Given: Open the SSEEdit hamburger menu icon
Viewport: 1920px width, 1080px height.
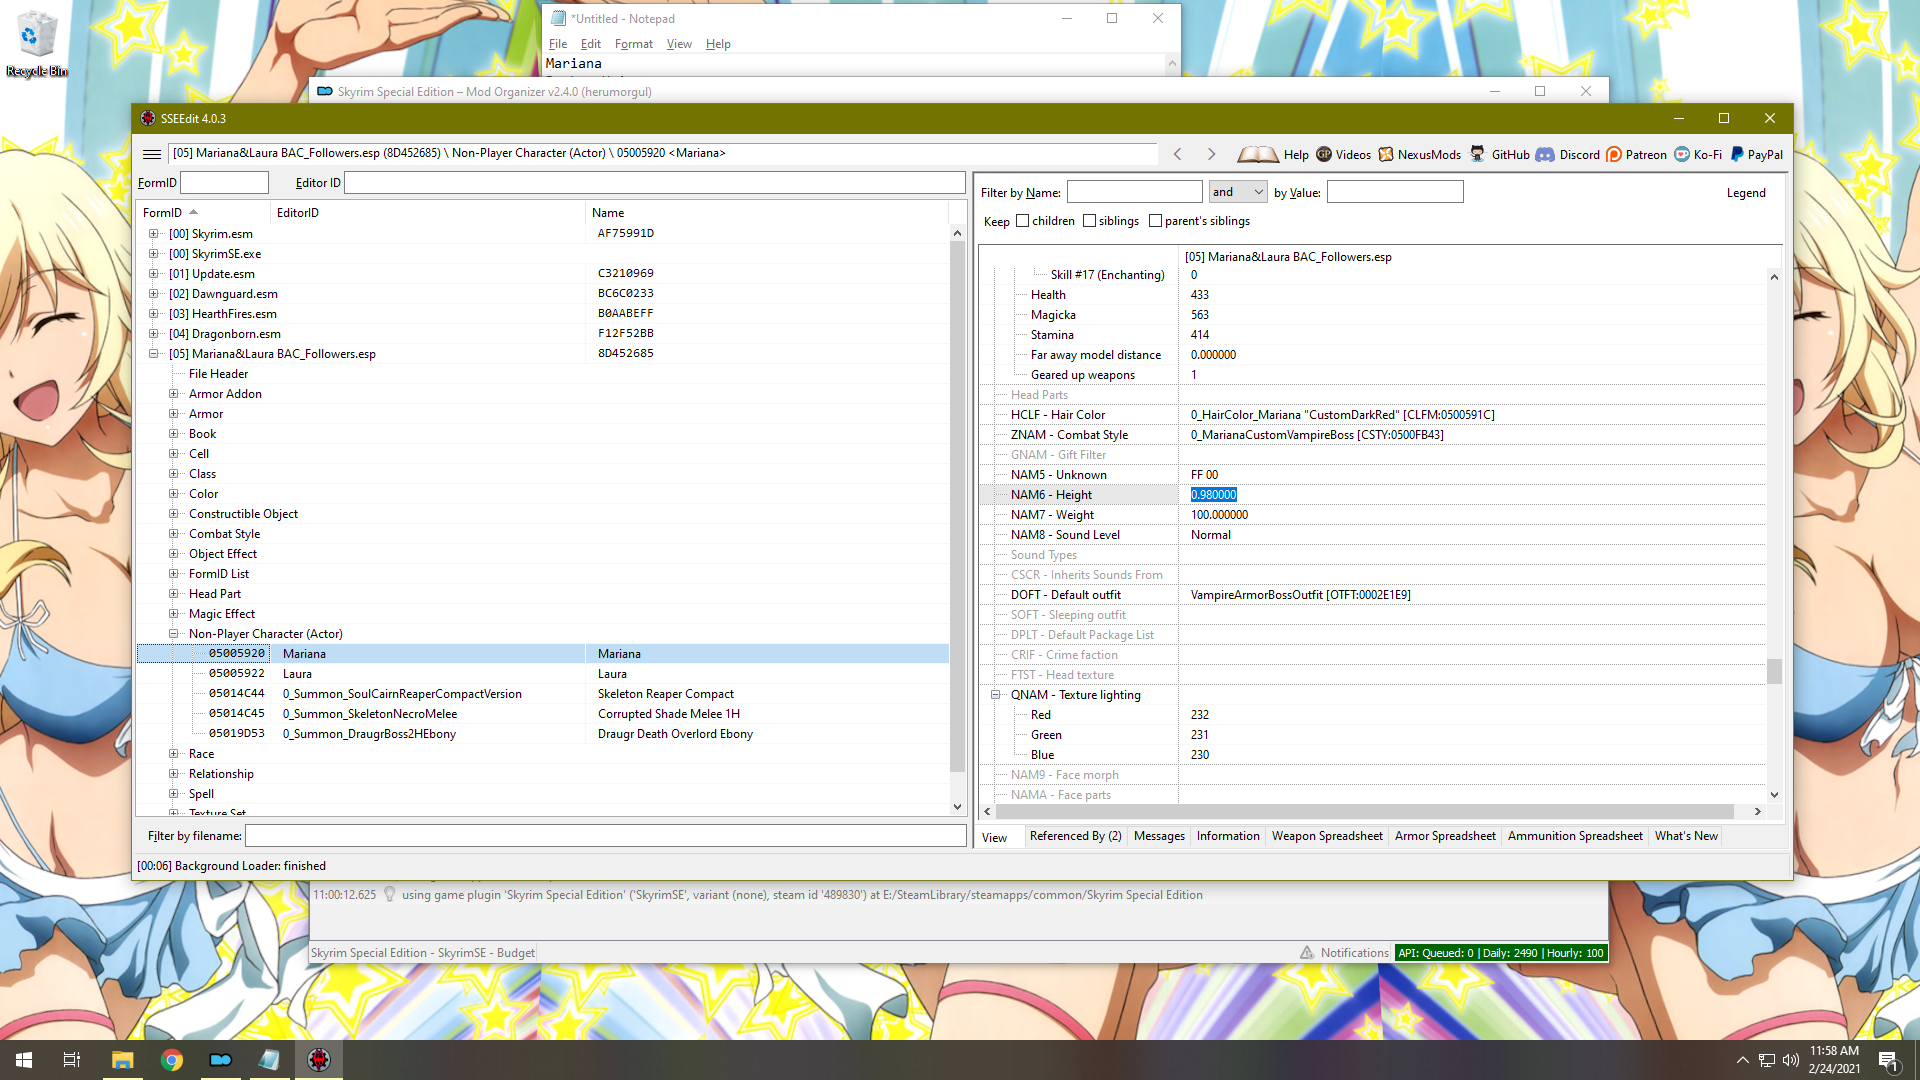Looking at the screenshot, I should (152, 154).
